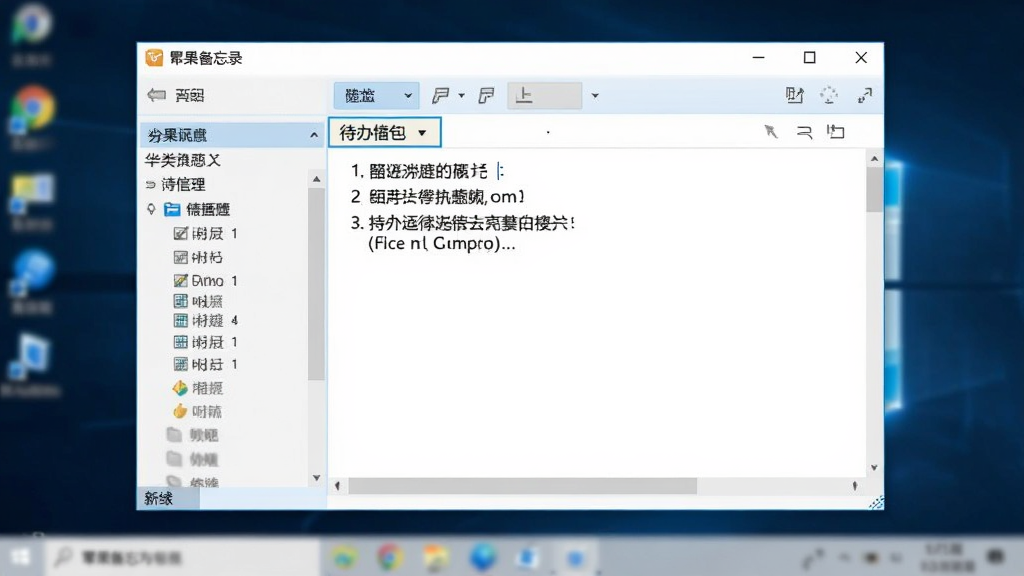Click the taskbar search box
The width and height of the screenshot is (1024, 576).
tap(183, 558)
